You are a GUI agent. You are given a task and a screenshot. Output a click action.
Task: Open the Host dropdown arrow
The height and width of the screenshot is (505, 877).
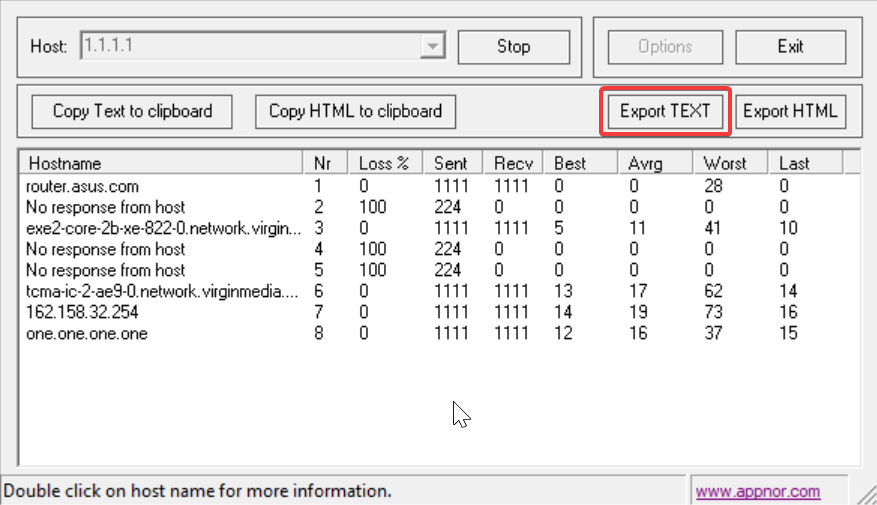tap(432, 47)
